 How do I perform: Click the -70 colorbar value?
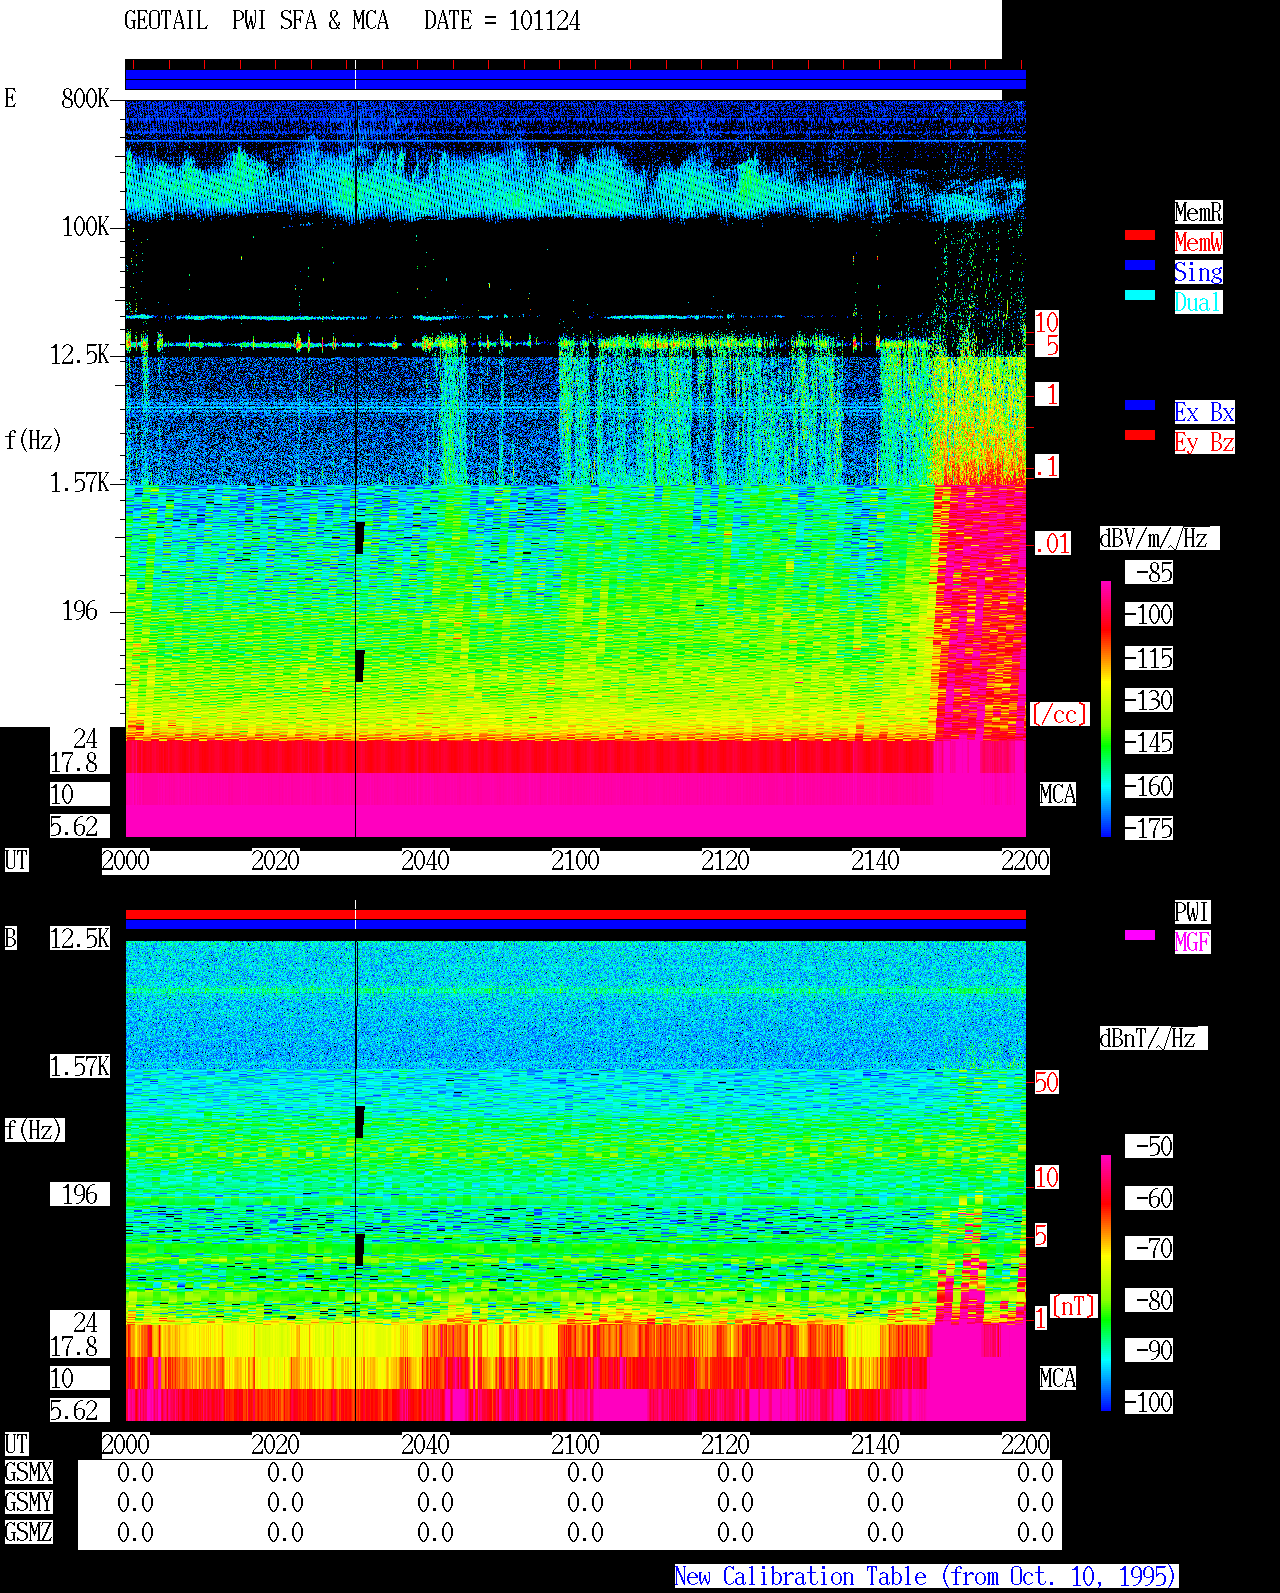[1149, 1248]
